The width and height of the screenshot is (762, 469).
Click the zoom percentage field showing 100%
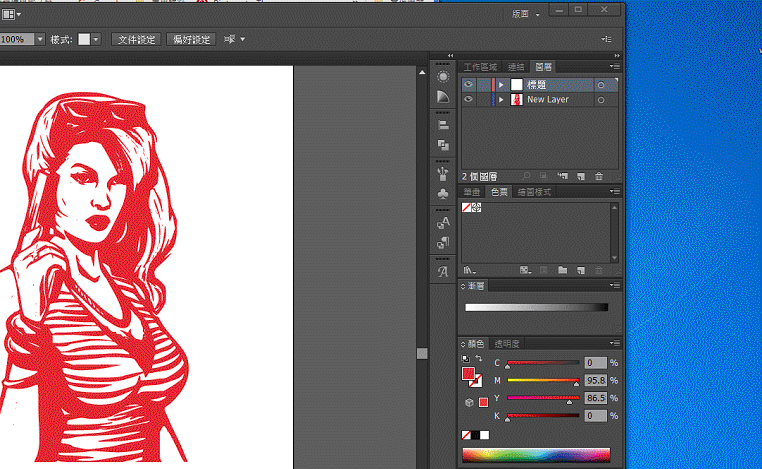[x=17, y=39]
